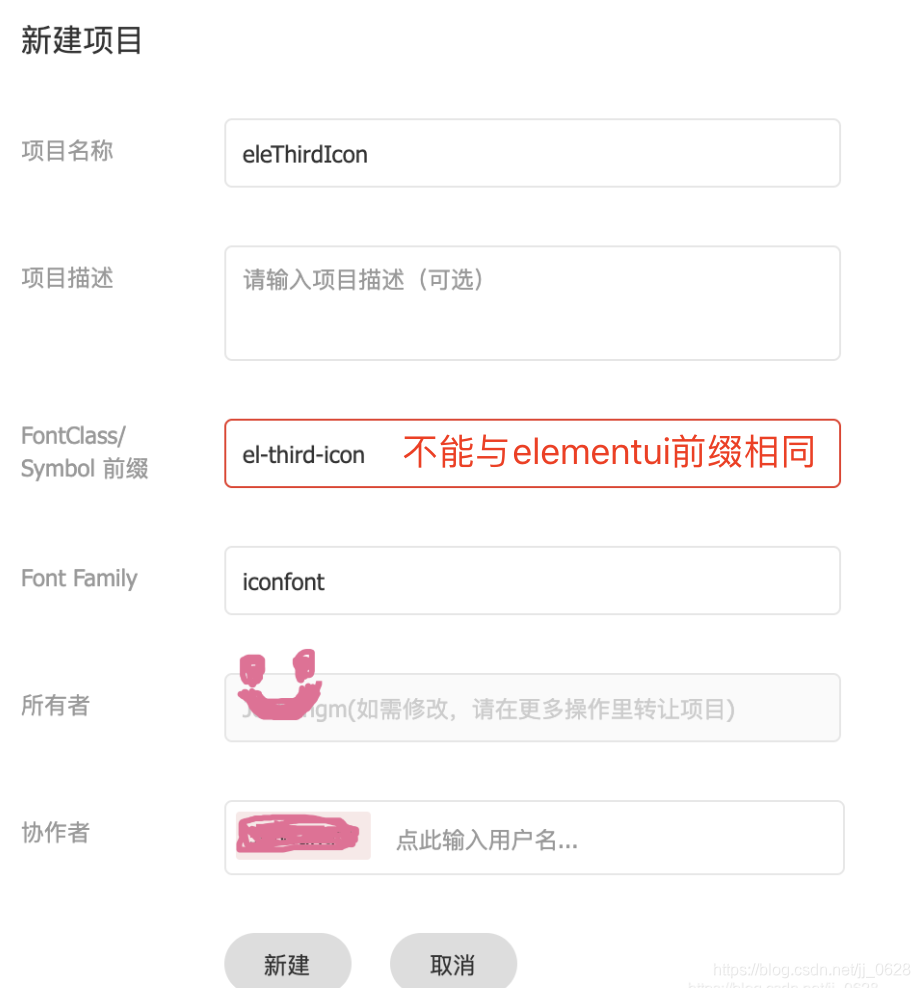Screen dimensions: 920x988
Task: Click the 所有者 label
Action: [x=55, y=706]
